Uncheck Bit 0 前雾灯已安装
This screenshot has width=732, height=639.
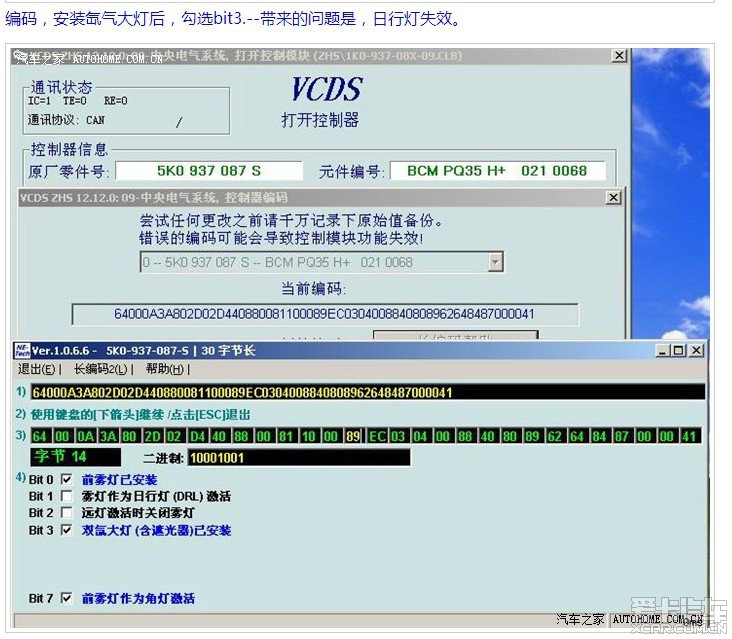click(67, 479)
